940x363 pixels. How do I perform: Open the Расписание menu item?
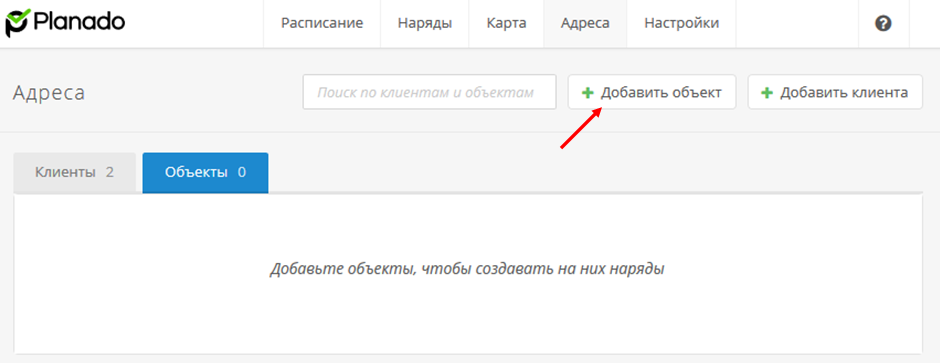point(322,23)
